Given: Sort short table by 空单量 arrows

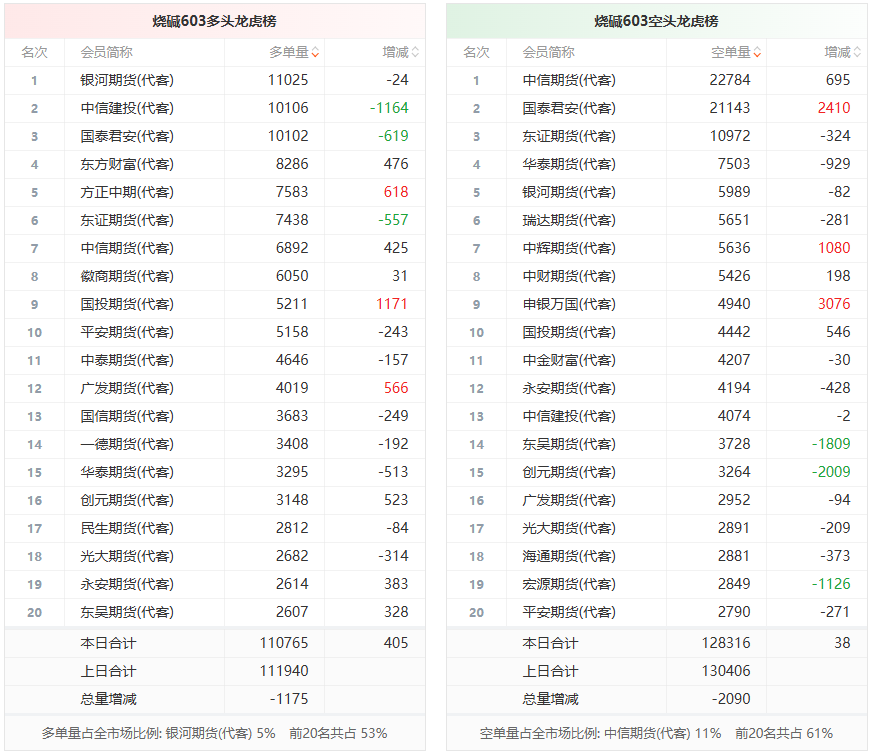Looking at the screenshot, I should click(x=757, y=53).
